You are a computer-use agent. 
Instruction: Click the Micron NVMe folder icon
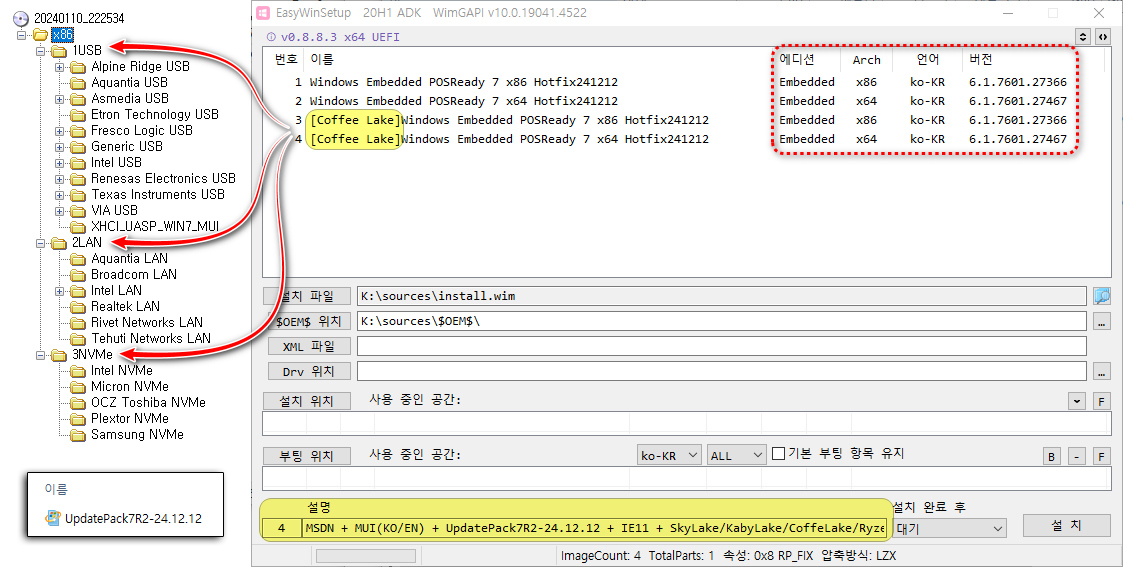(78, 387)
